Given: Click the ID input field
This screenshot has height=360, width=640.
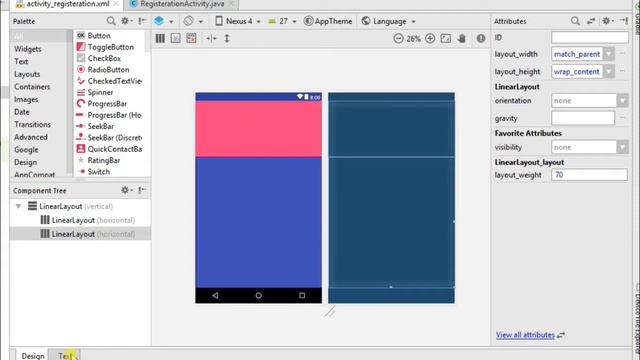Looking at the screenshot, I should tap(590, 38).
